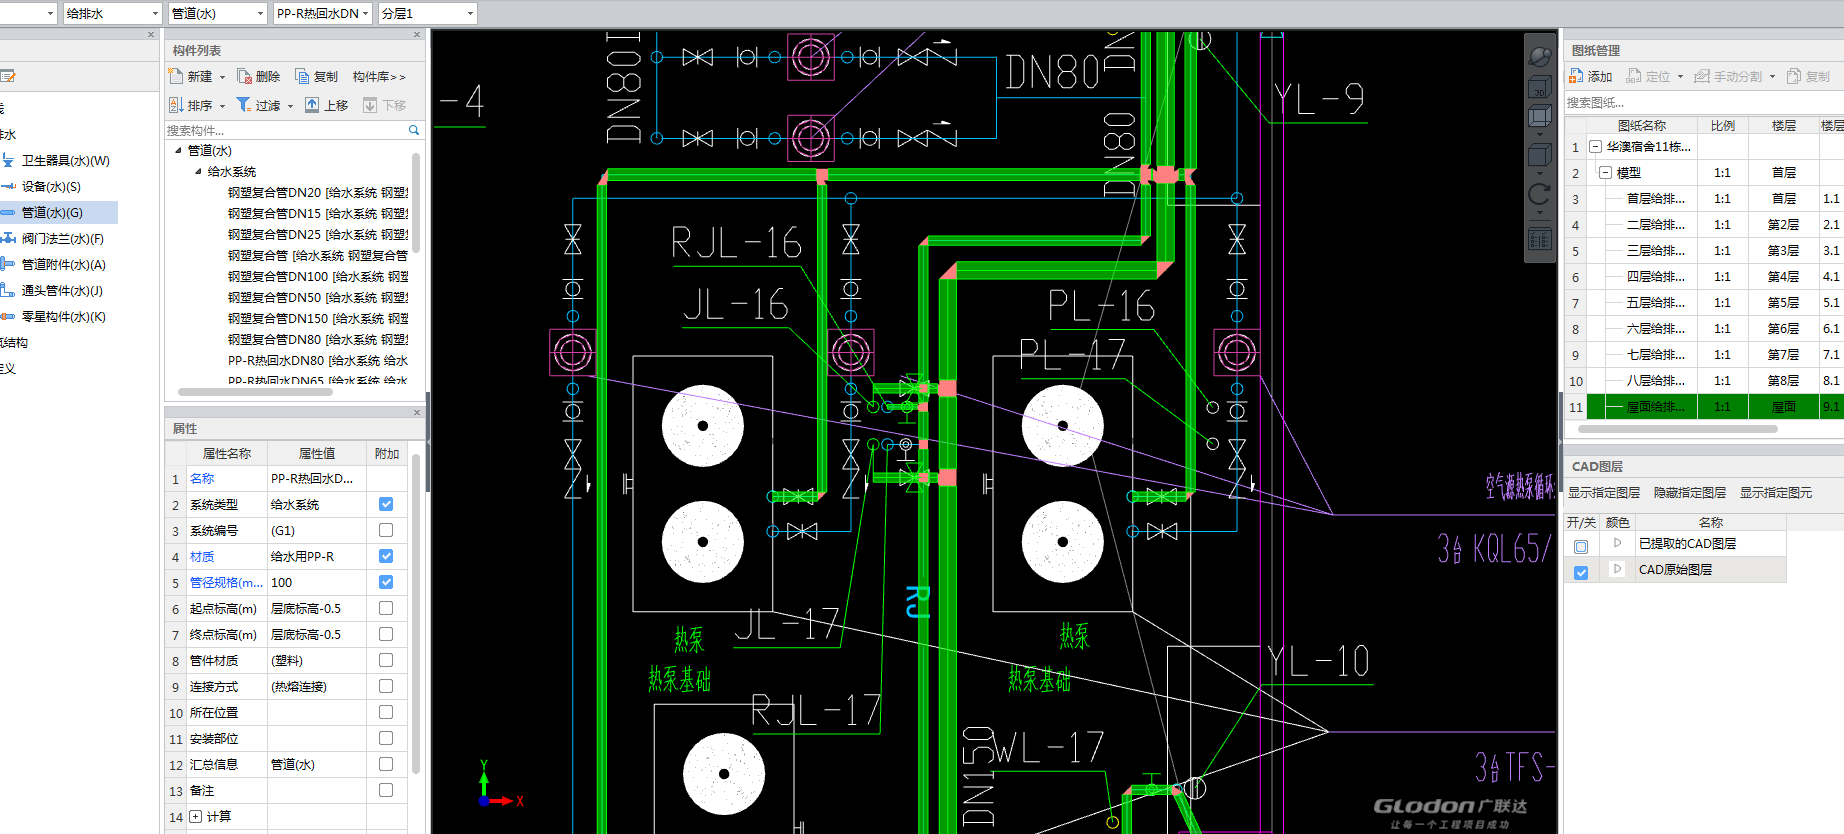Click the 搜索图纸 search field
This screenshot has width=1844, height=834.
(1704, 102)
